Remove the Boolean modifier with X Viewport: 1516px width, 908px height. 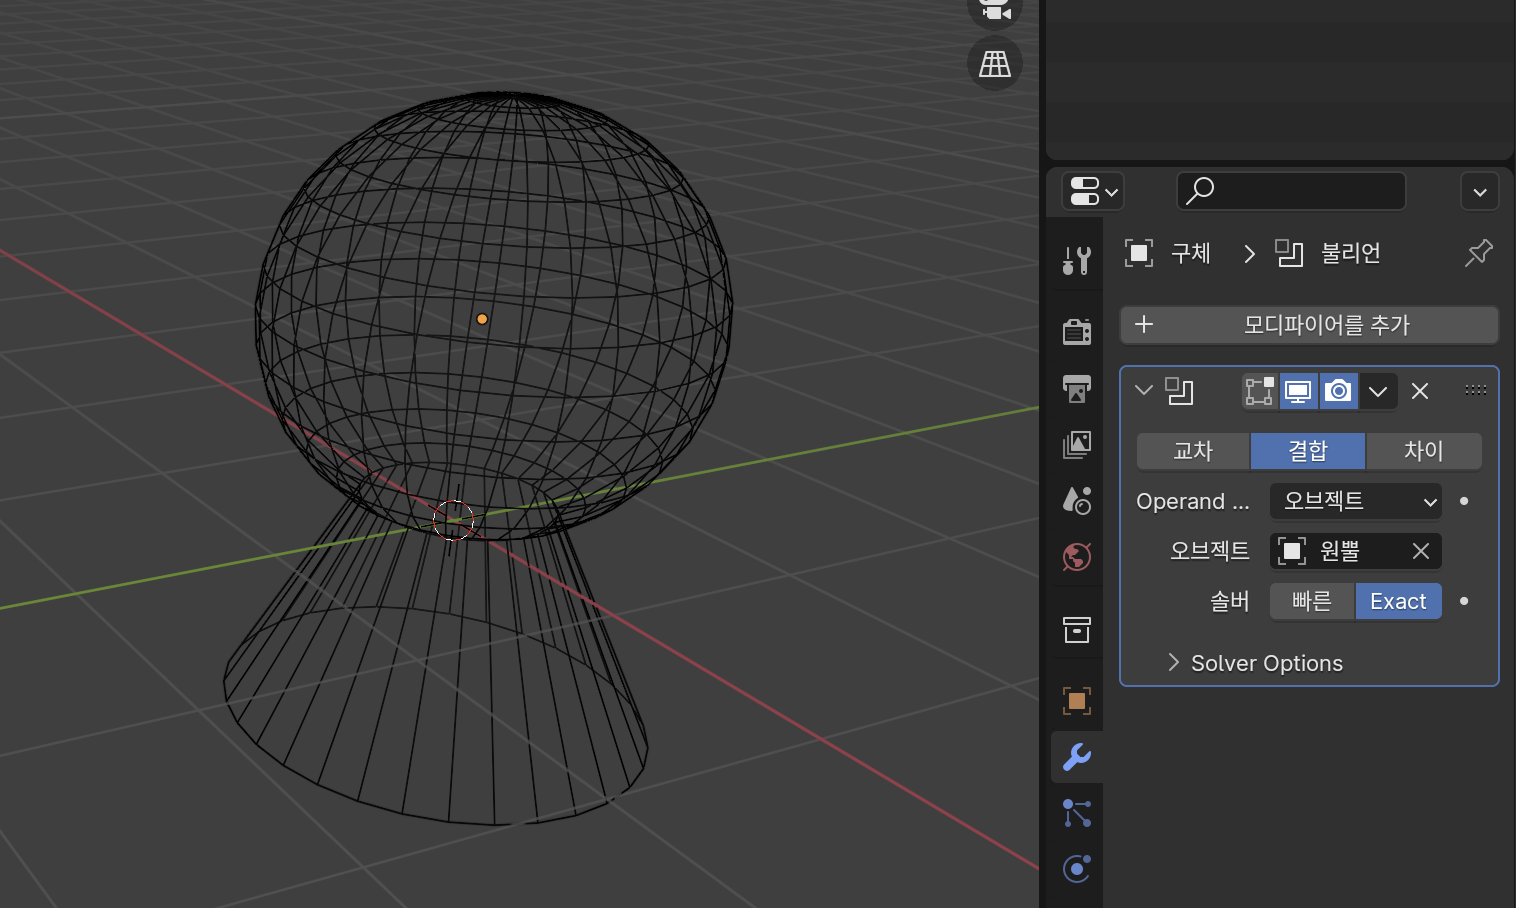point(1420,391)
